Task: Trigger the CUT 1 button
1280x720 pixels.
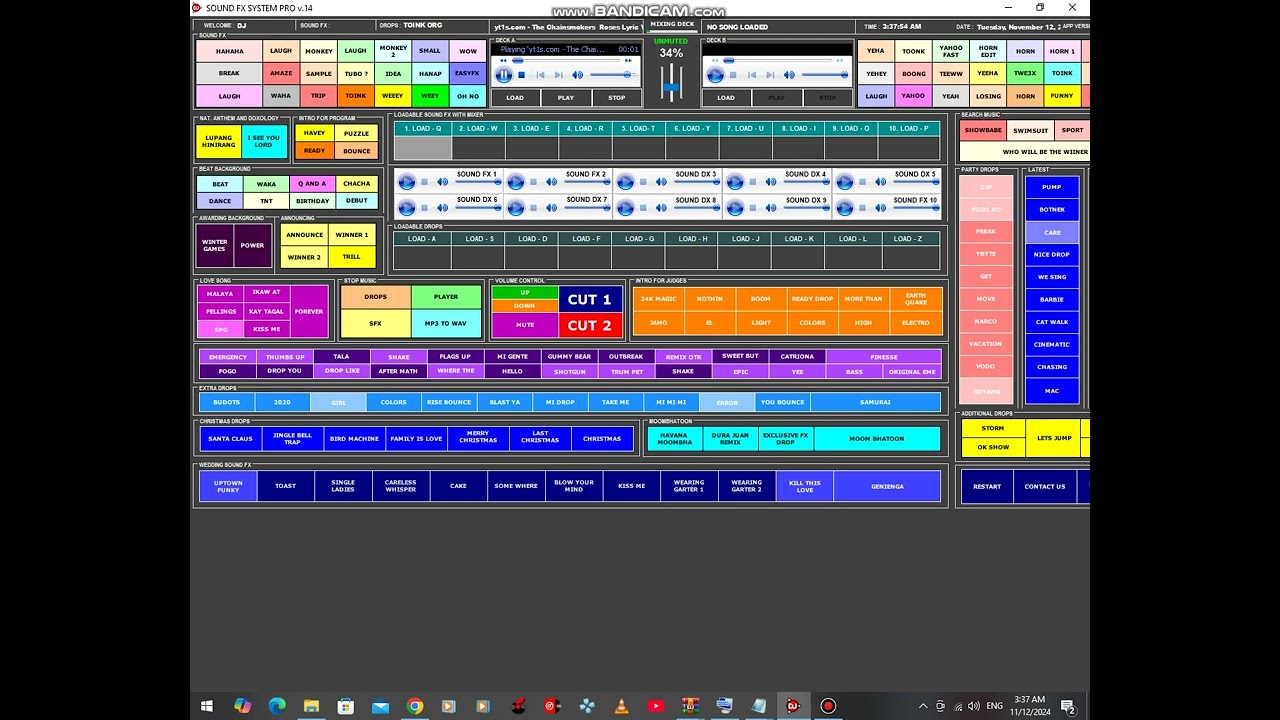Action: tap(590, 299)
